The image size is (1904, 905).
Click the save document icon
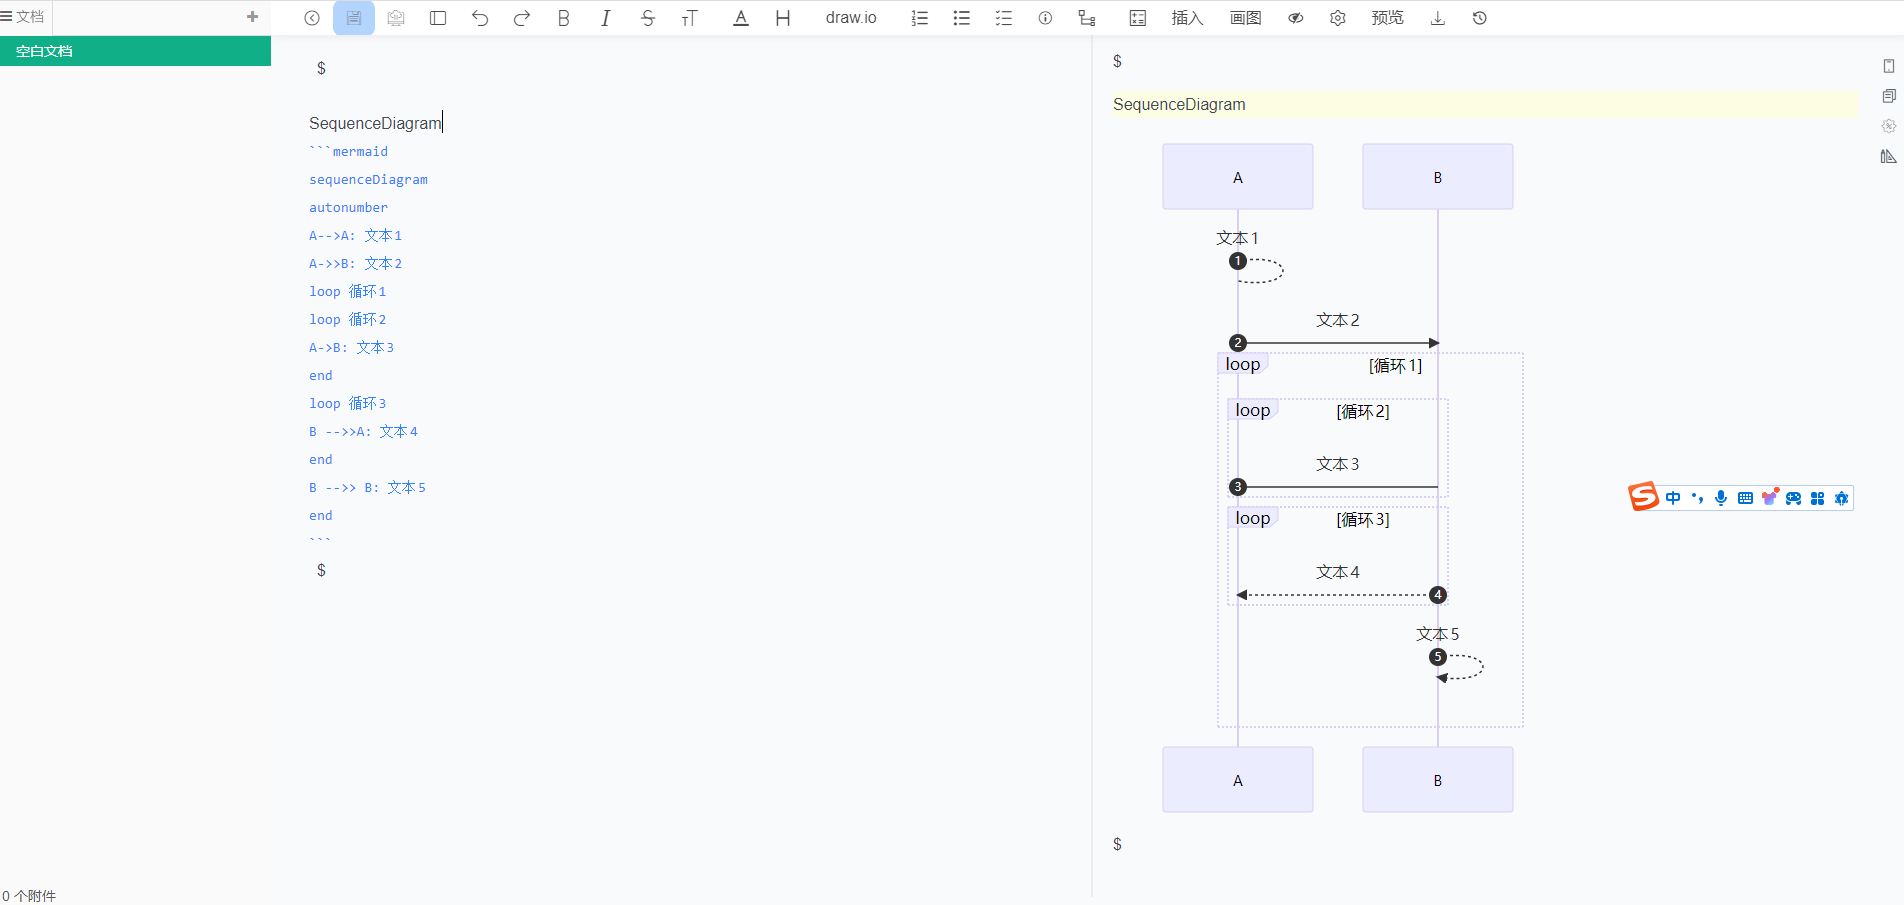[354, 18]
